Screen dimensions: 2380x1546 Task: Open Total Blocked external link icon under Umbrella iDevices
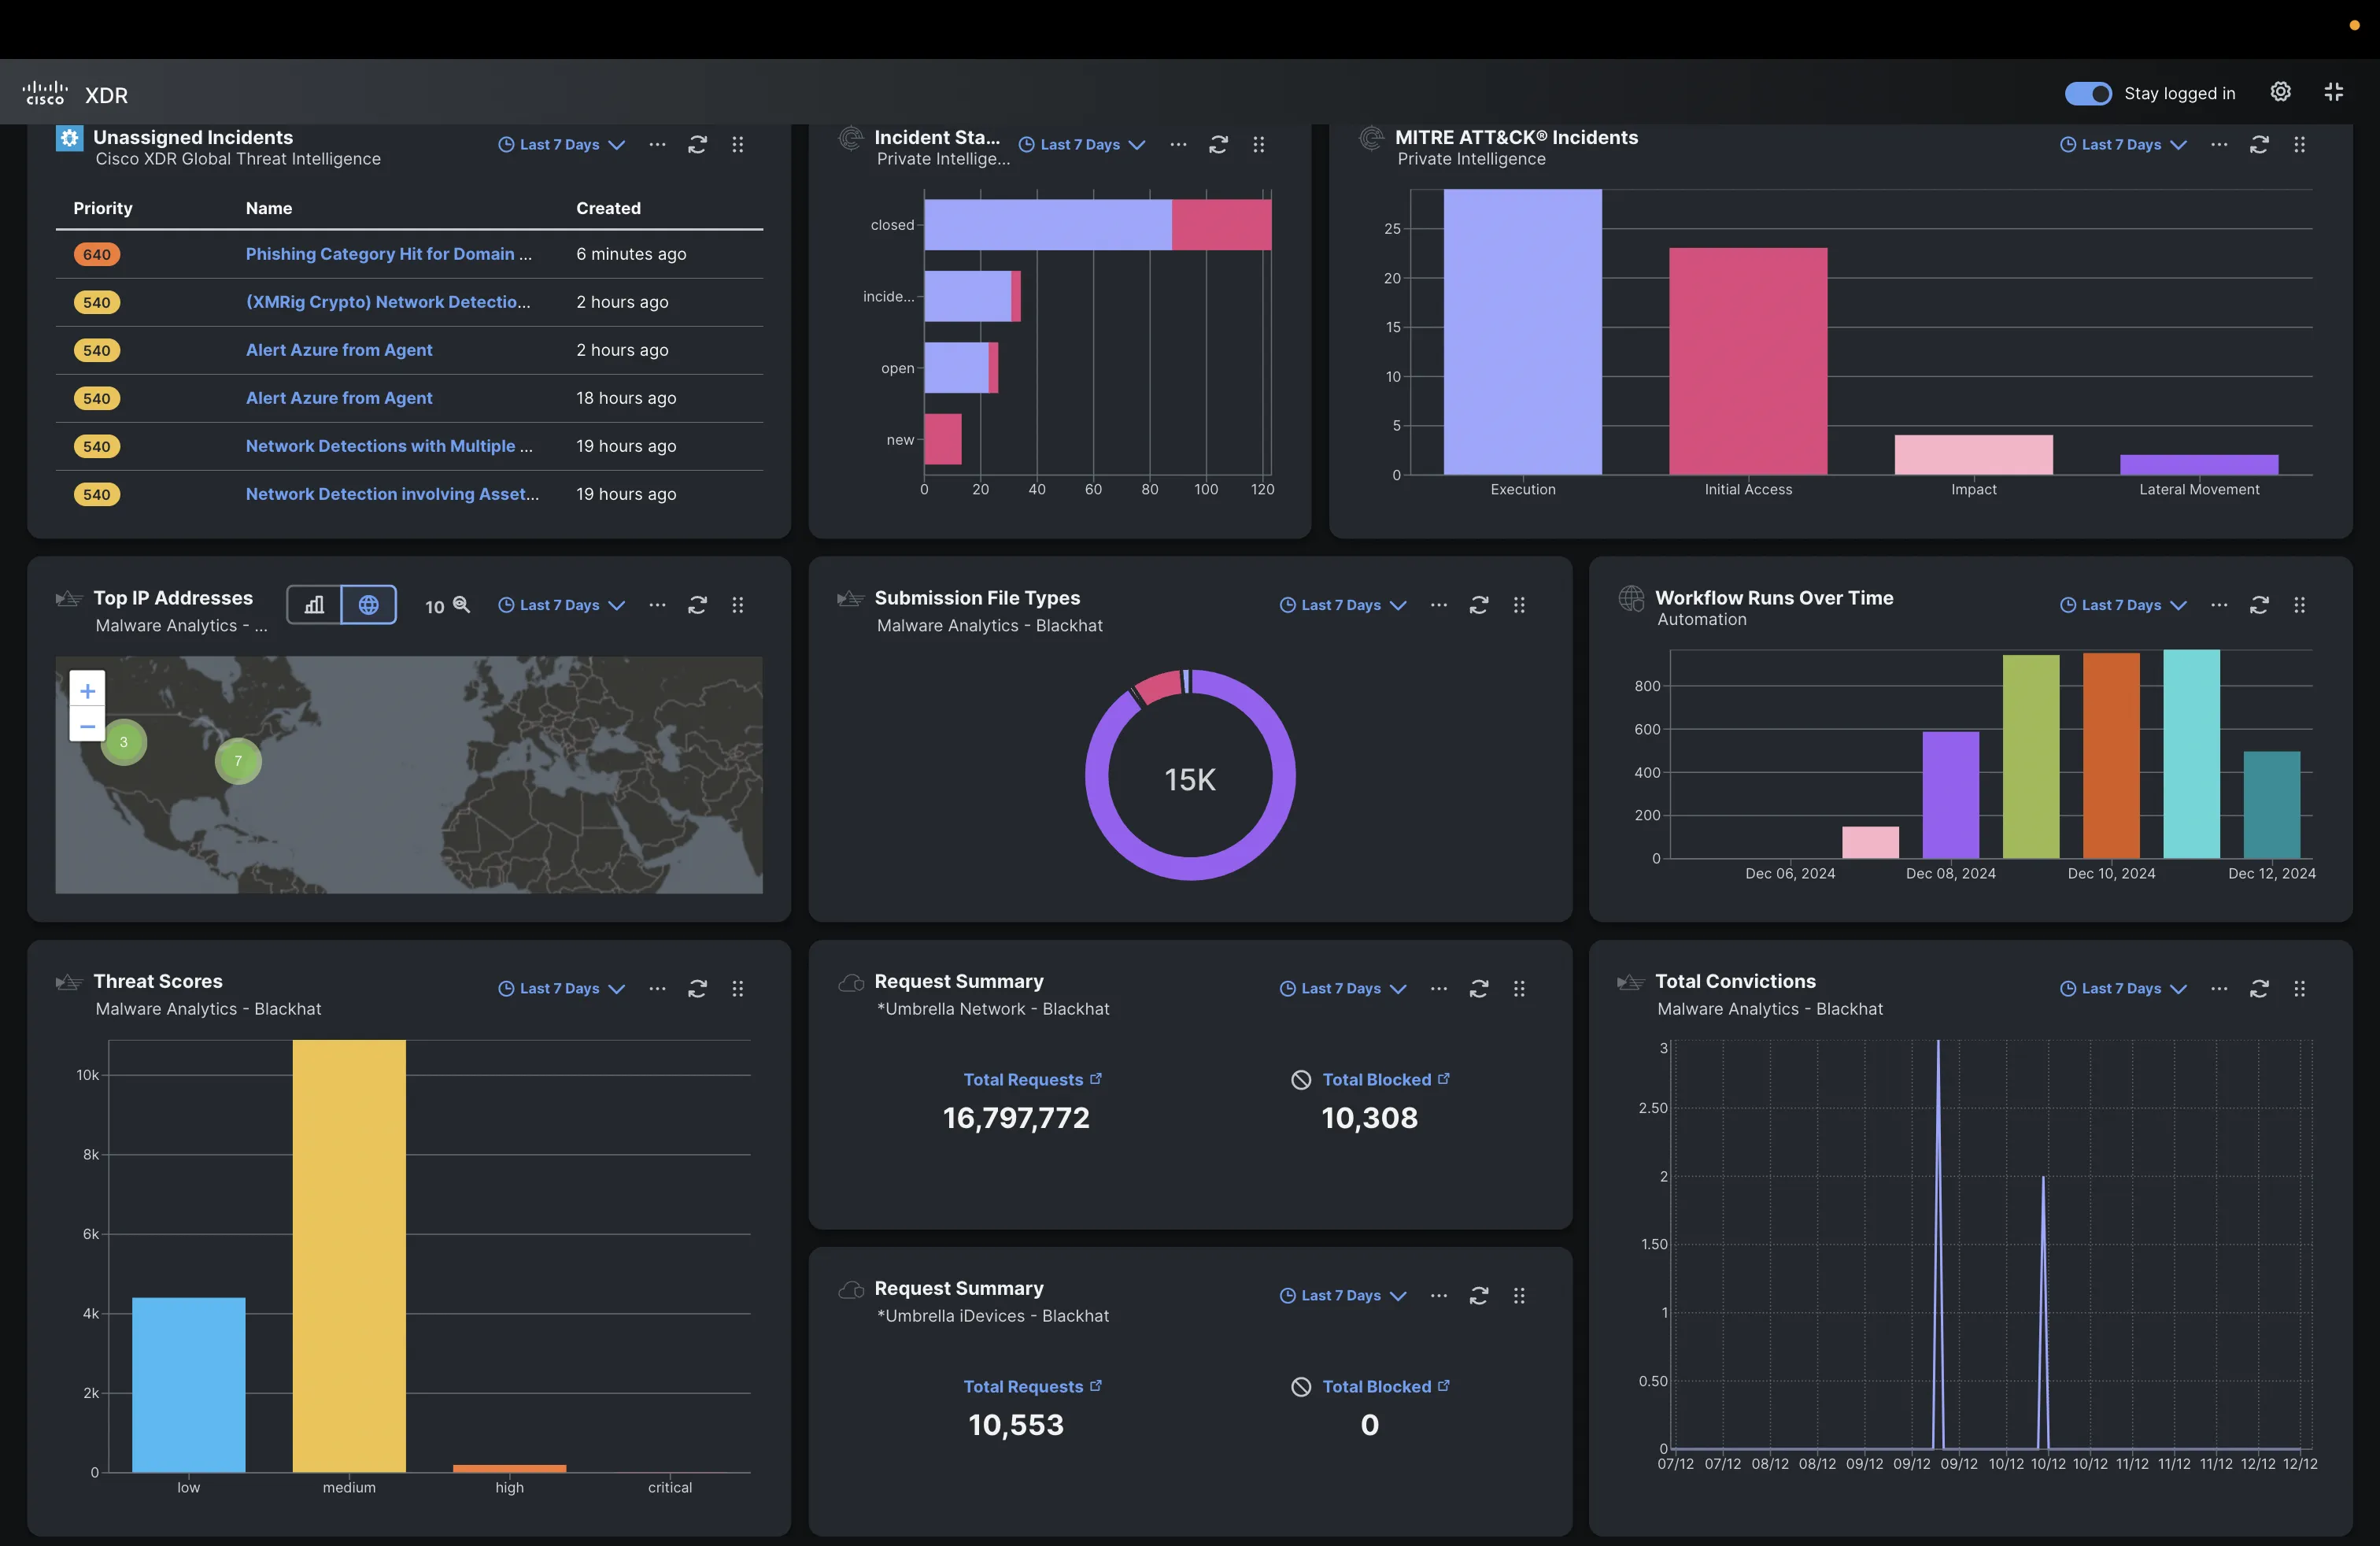click(1443, 1386)
